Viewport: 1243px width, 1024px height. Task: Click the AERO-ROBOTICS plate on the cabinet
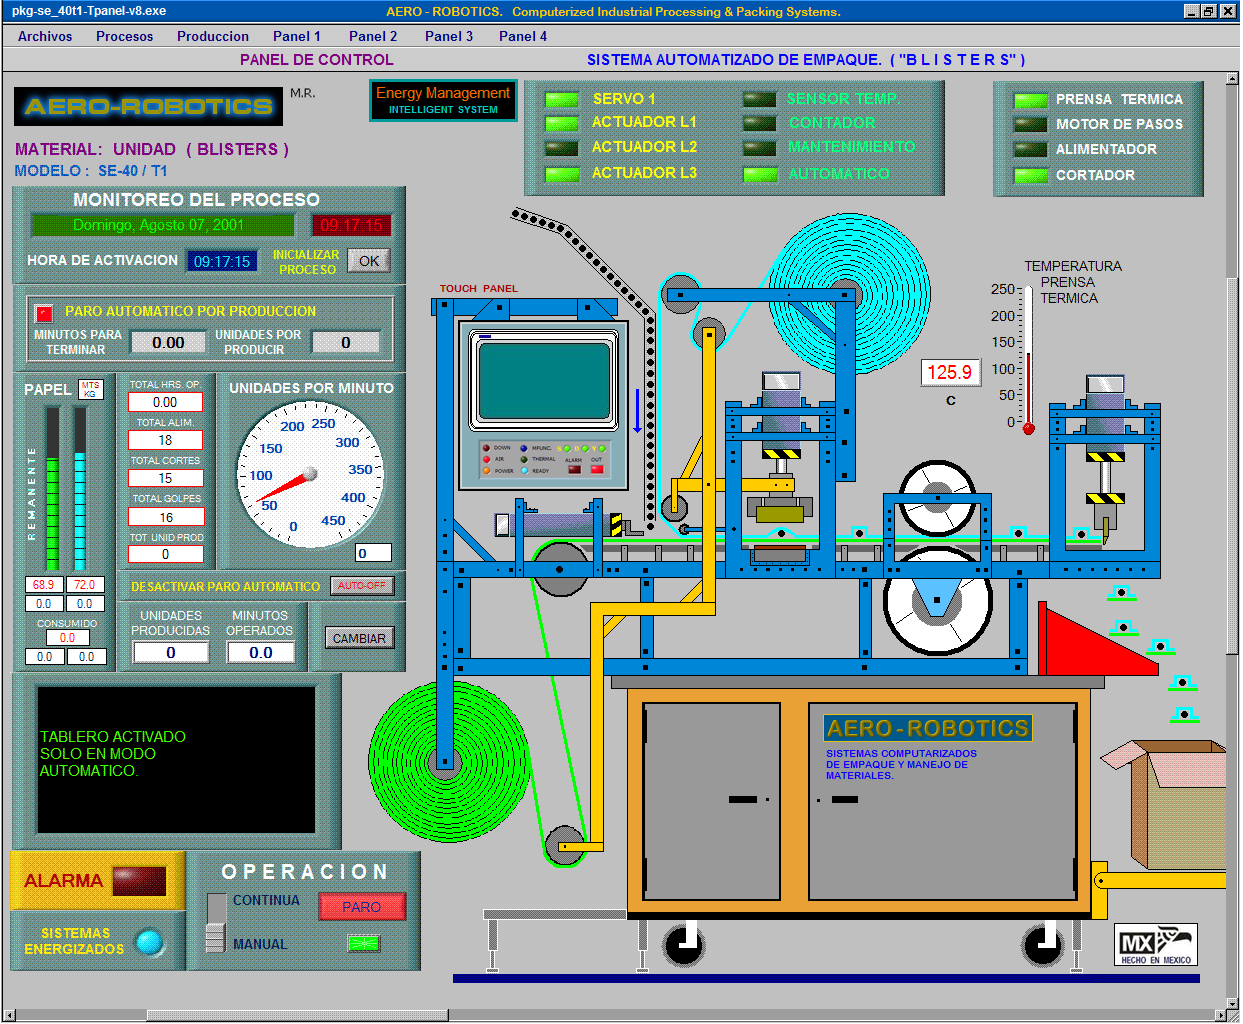point(928,728)
